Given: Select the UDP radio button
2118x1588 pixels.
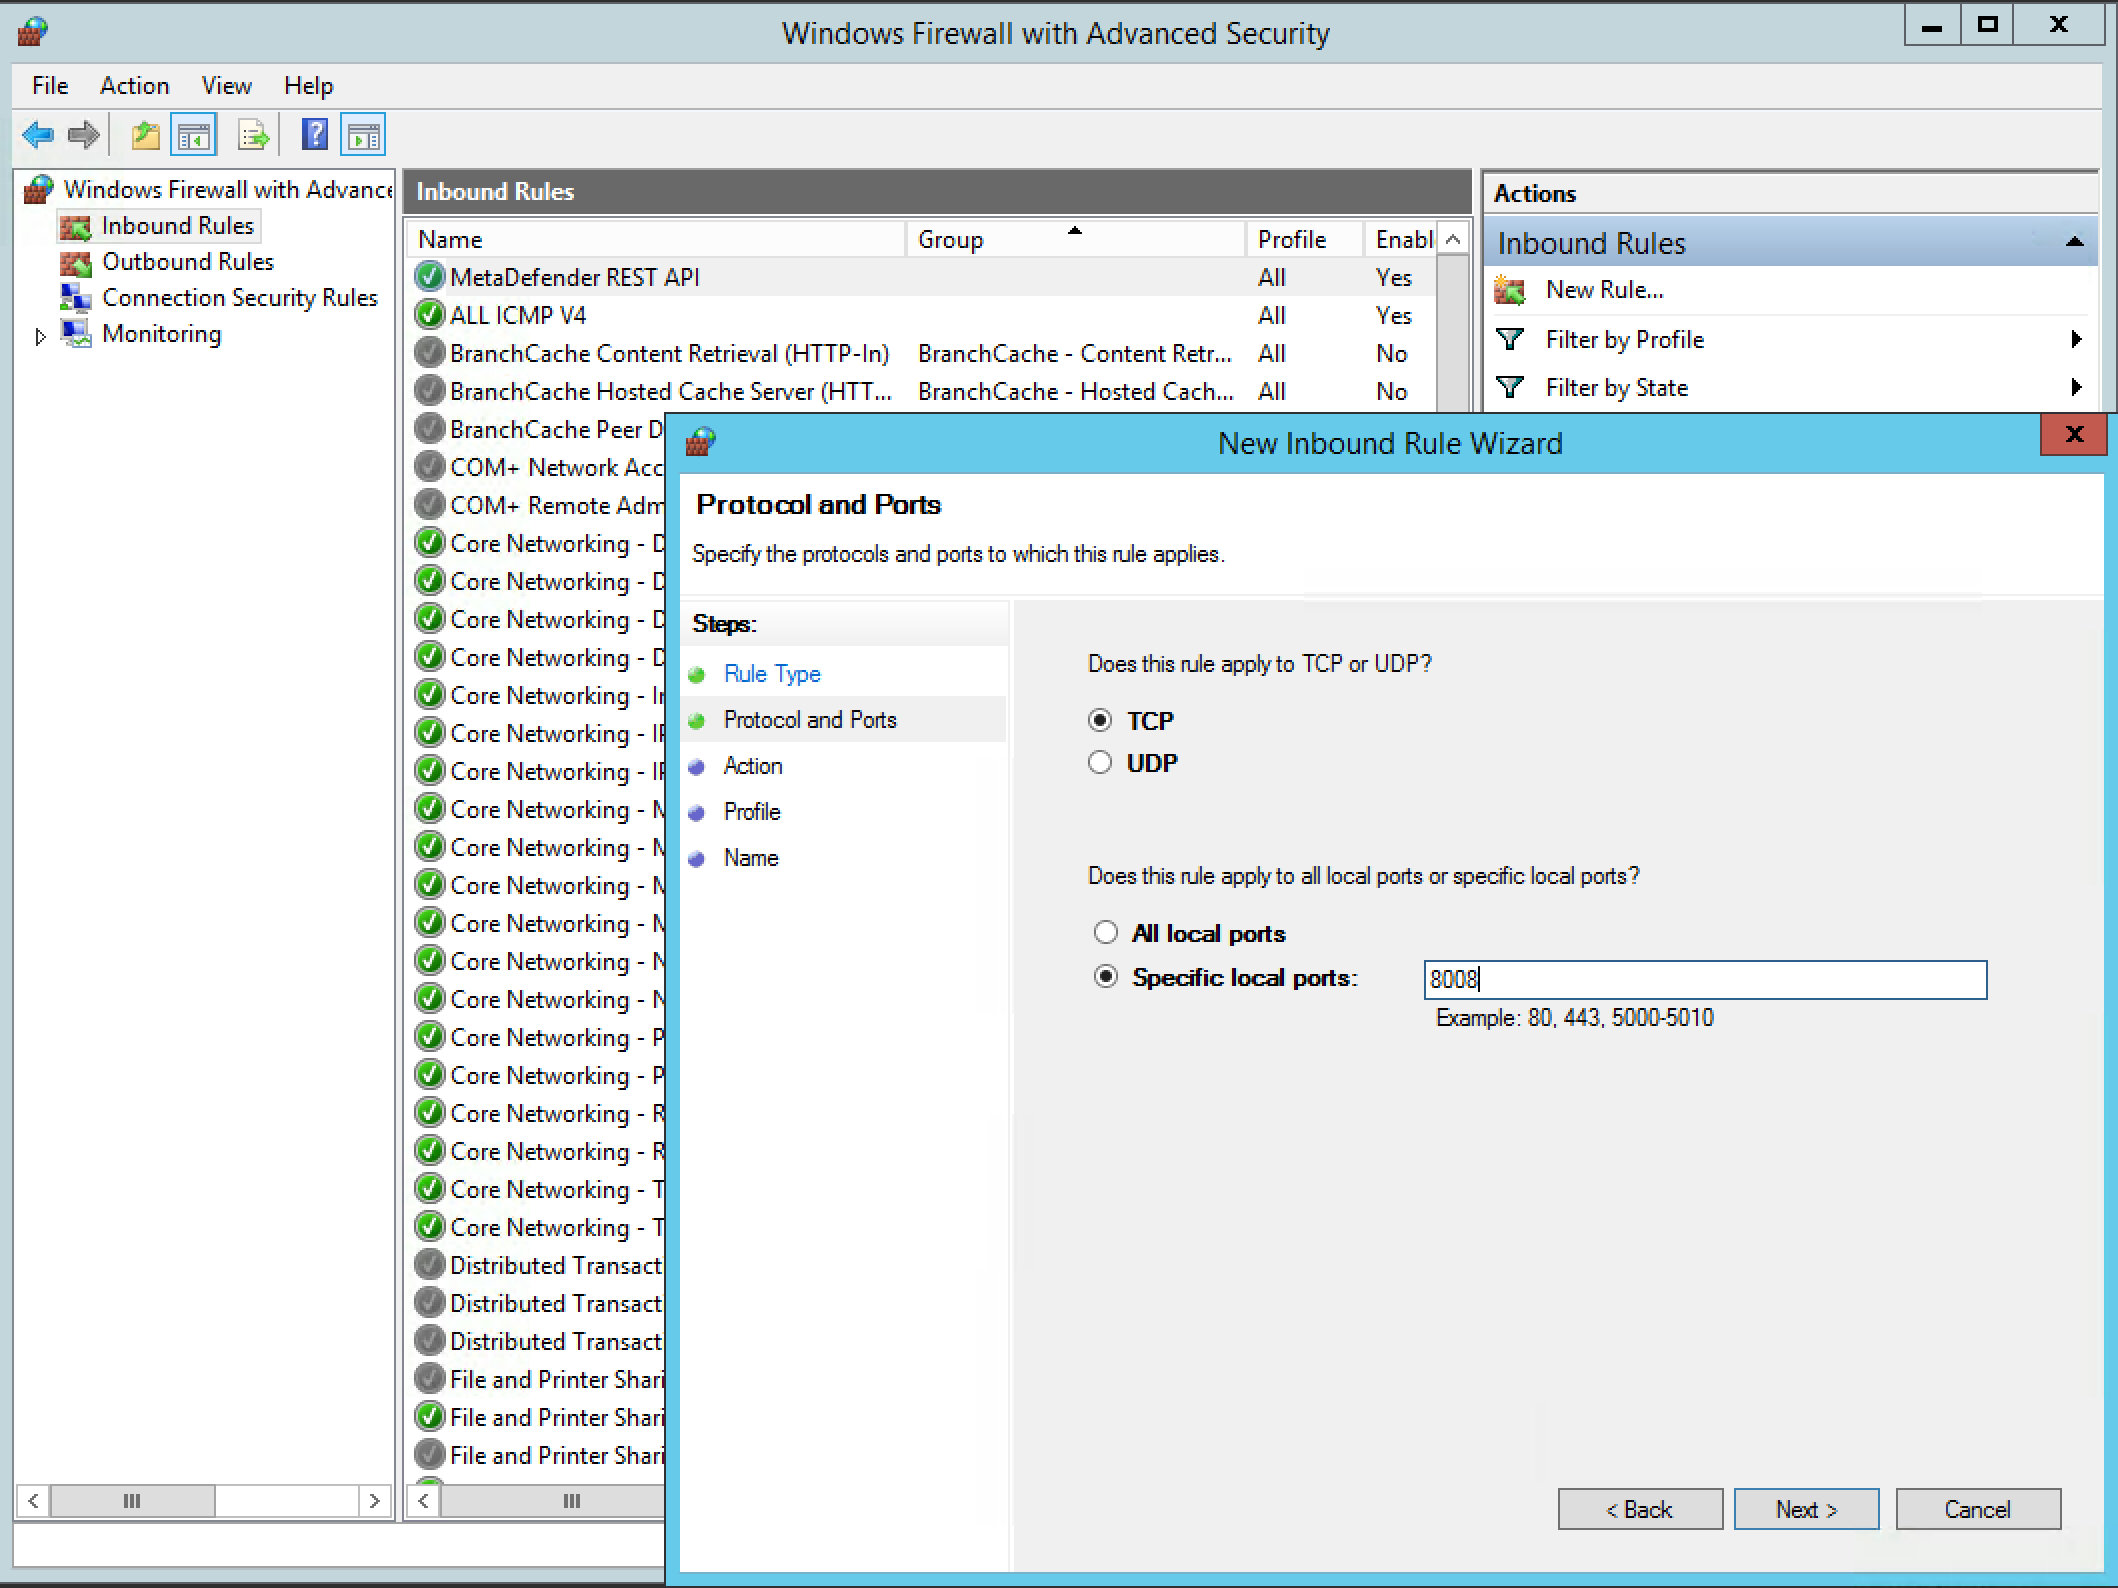Looking at the screenshot, I should [1100, 762].
